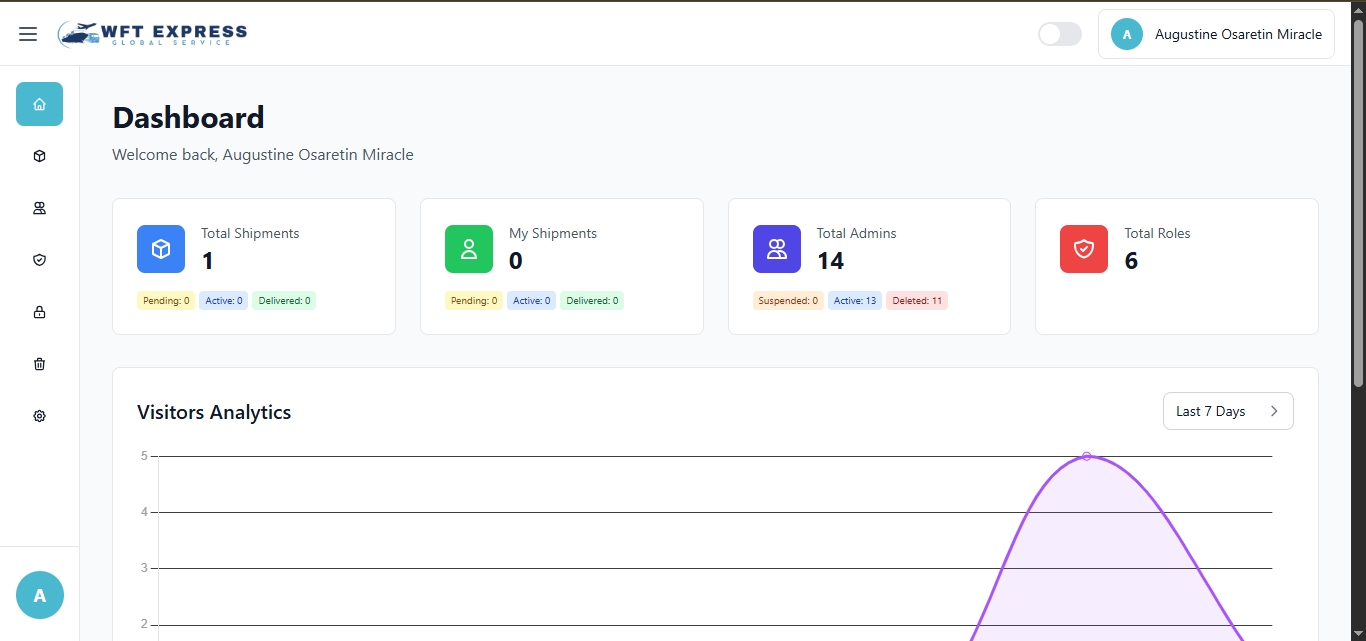Select the trash bin sidebar icon
This screenshot has width=1366, height=641.
pyautogui.click(x=39, y=364)
